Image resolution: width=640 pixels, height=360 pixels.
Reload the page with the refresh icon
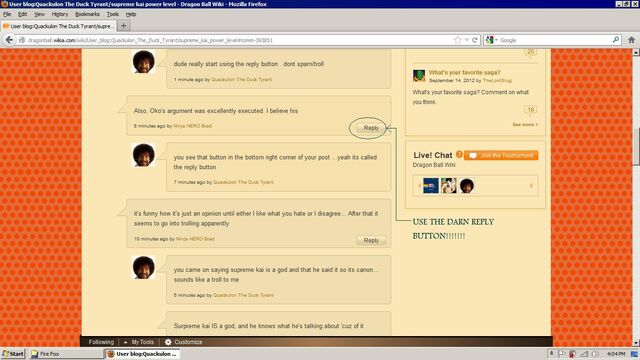pyautogui.click(x=475, y=40)
